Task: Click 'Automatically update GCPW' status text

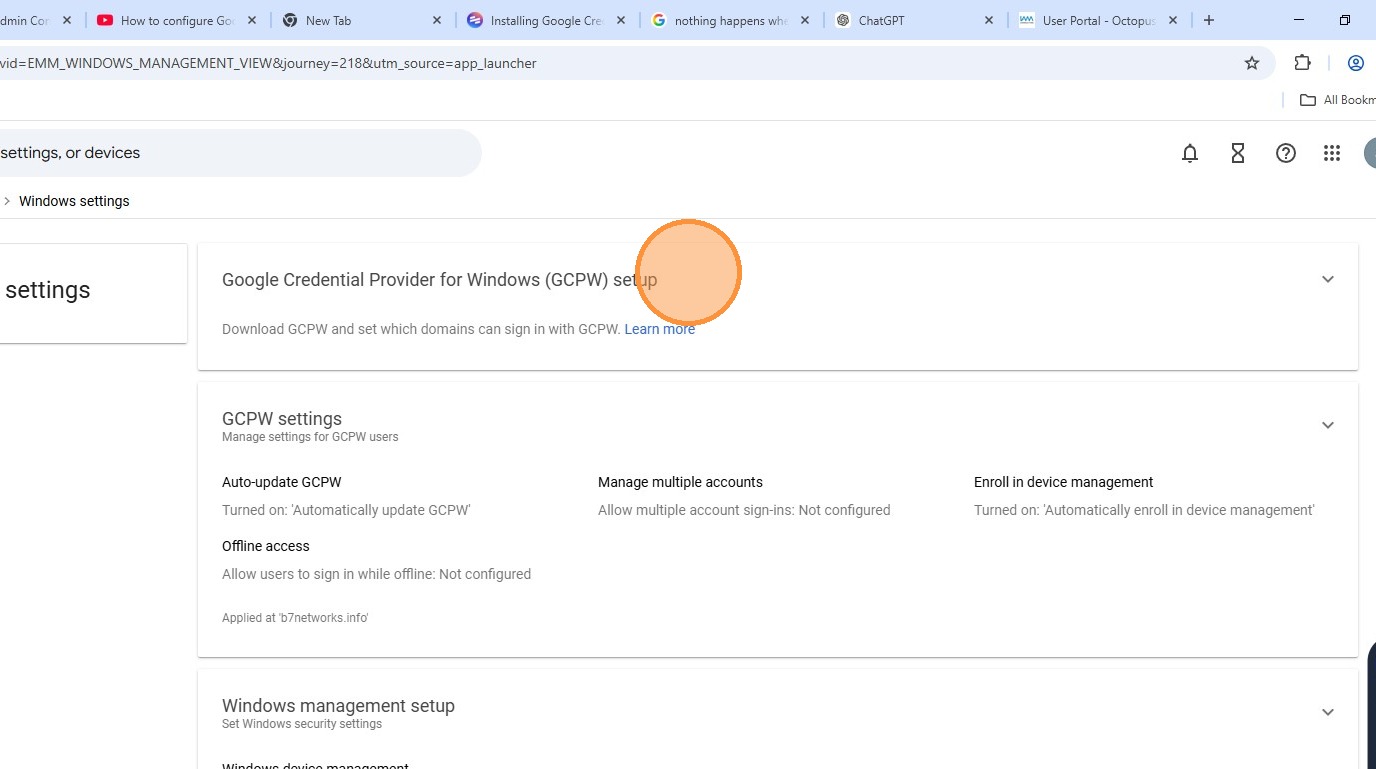Action: tap(346, 510)
